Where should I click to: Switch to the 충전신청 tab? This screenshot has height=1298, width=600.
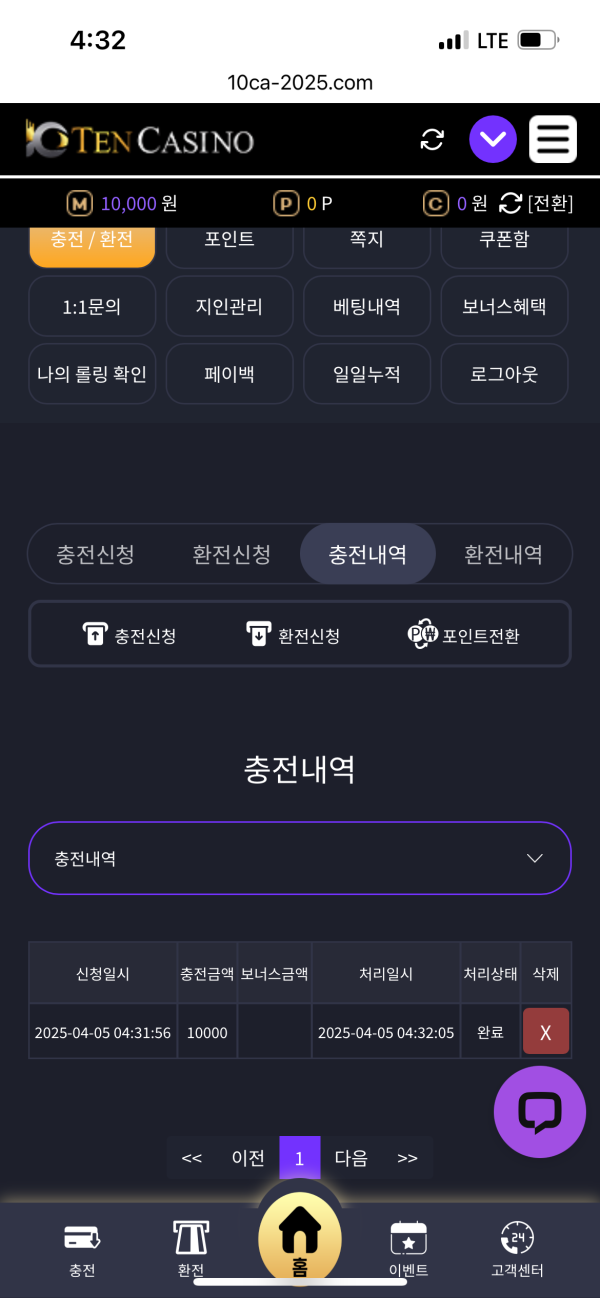pyautogui.click(x=96, y=554)
